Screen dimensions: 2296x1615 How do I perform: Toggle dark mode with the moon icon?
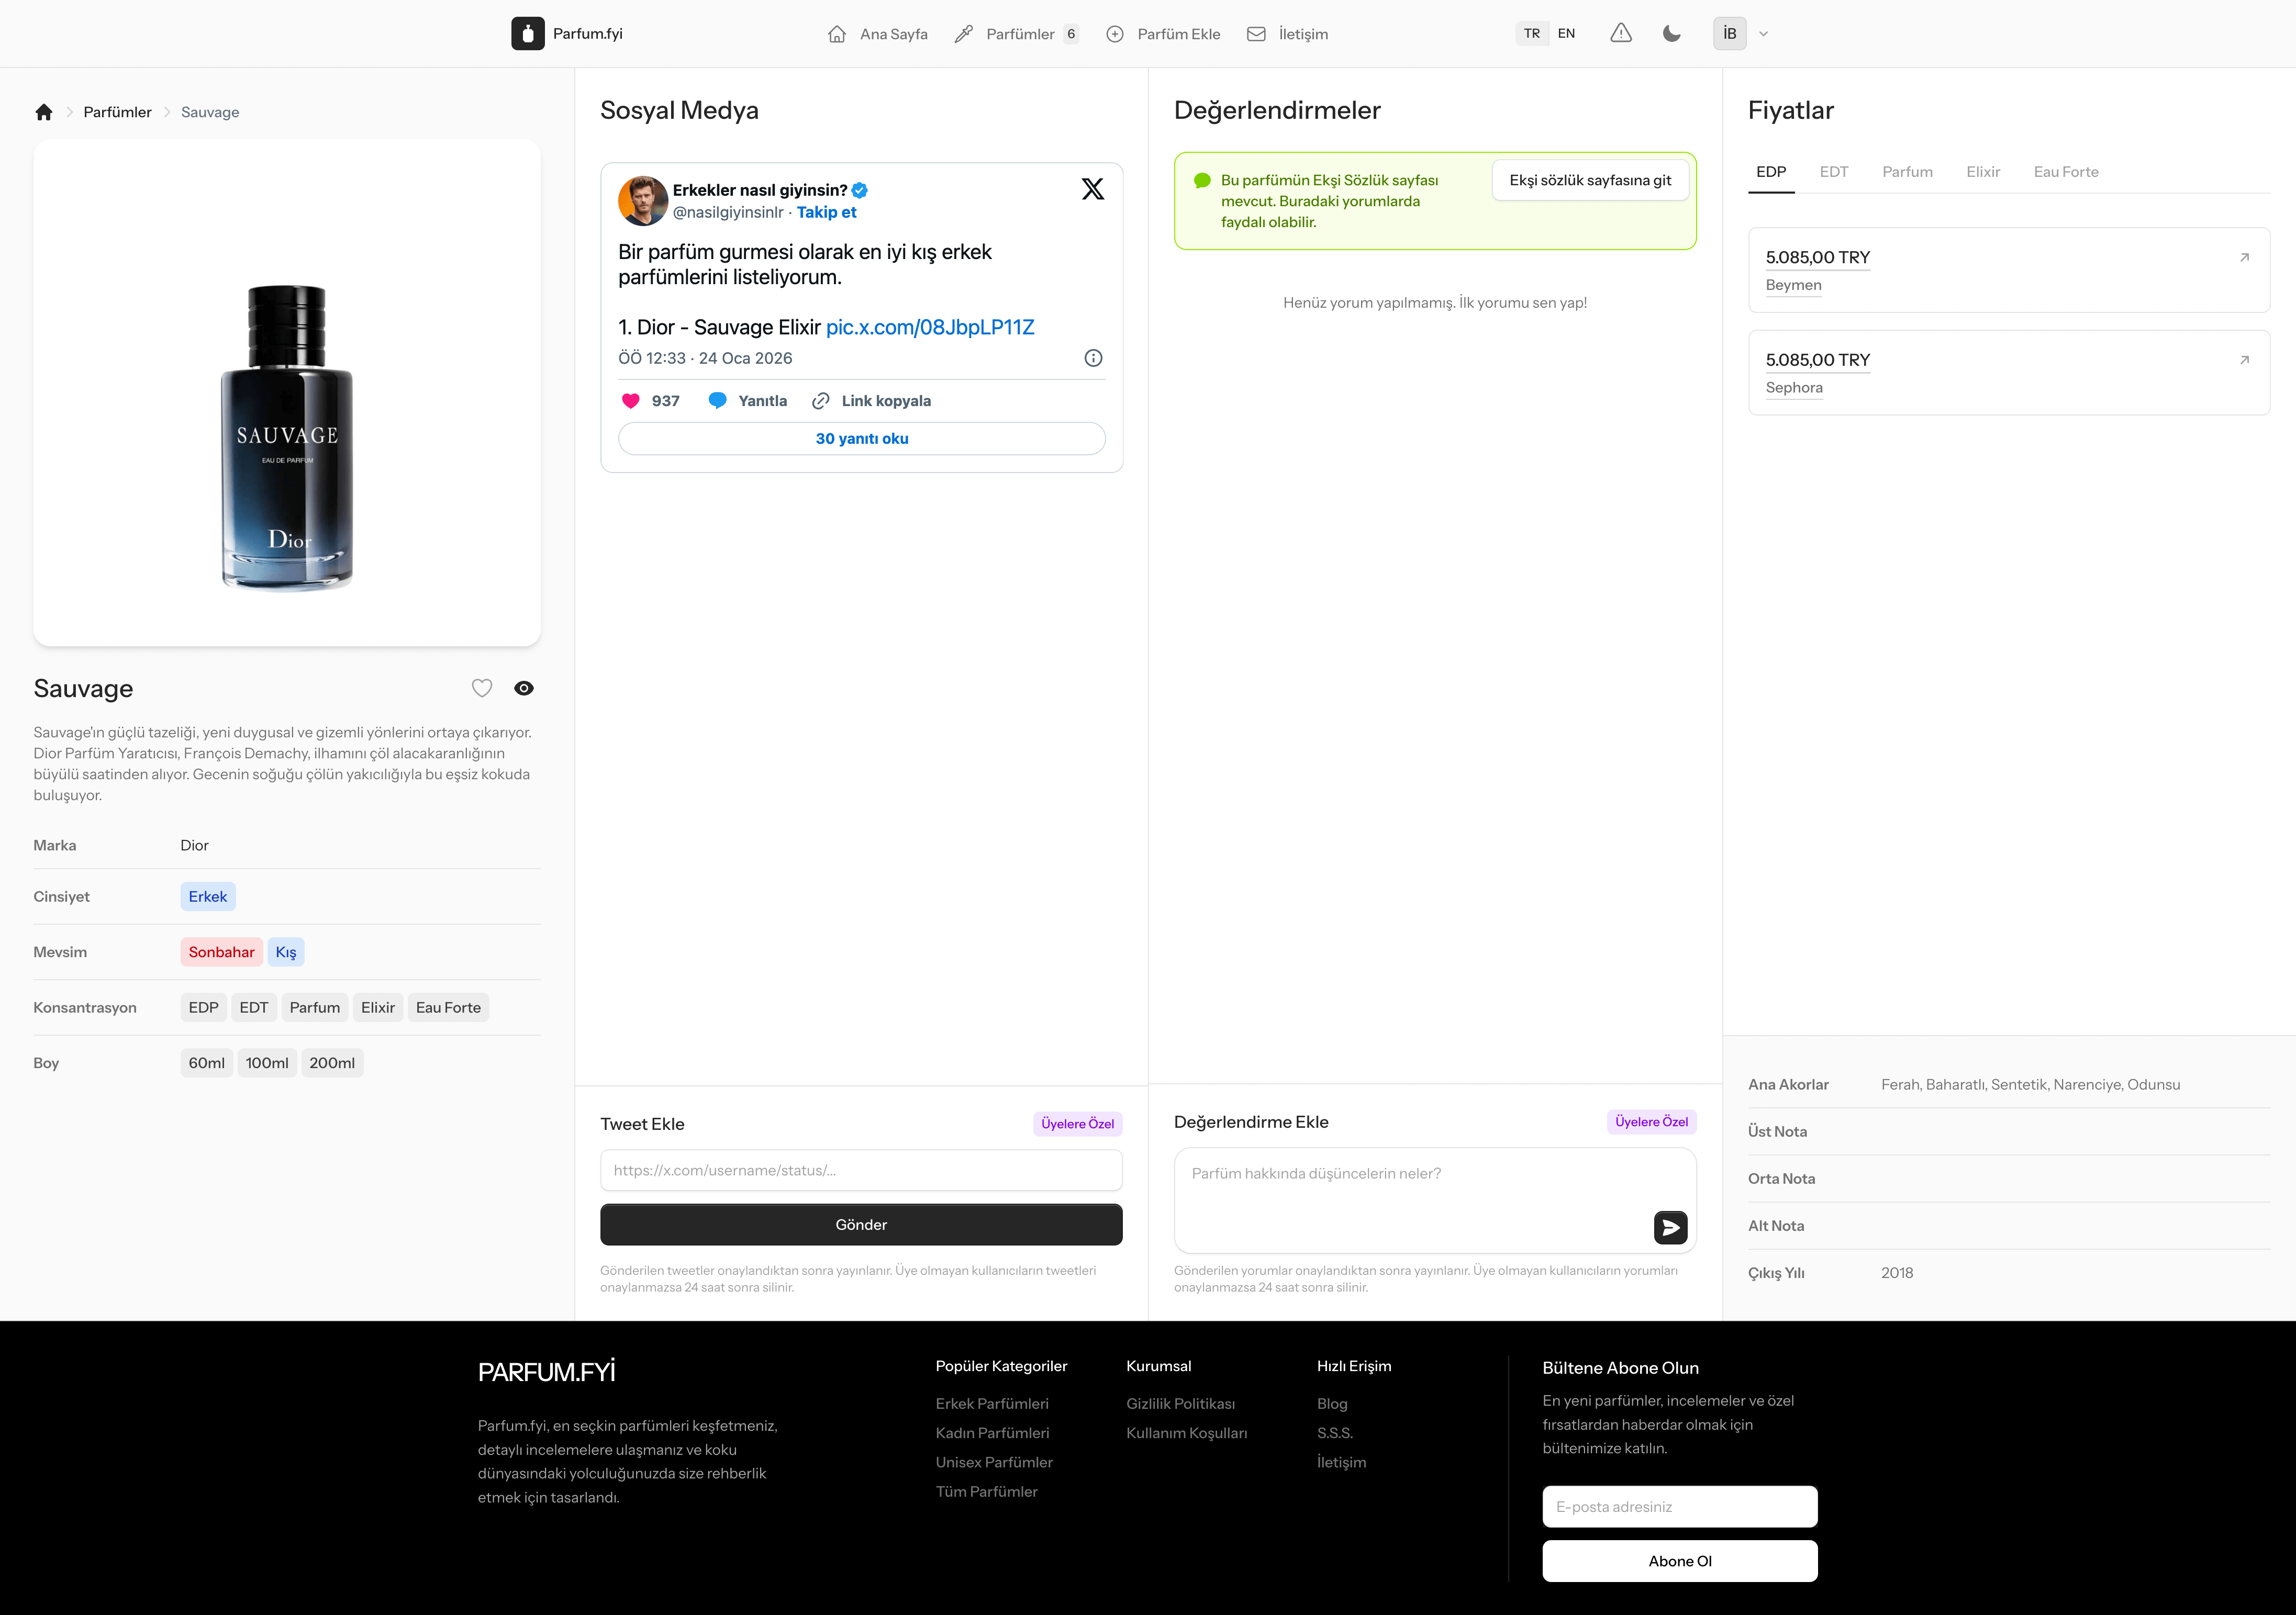(x=1671, y=33)
